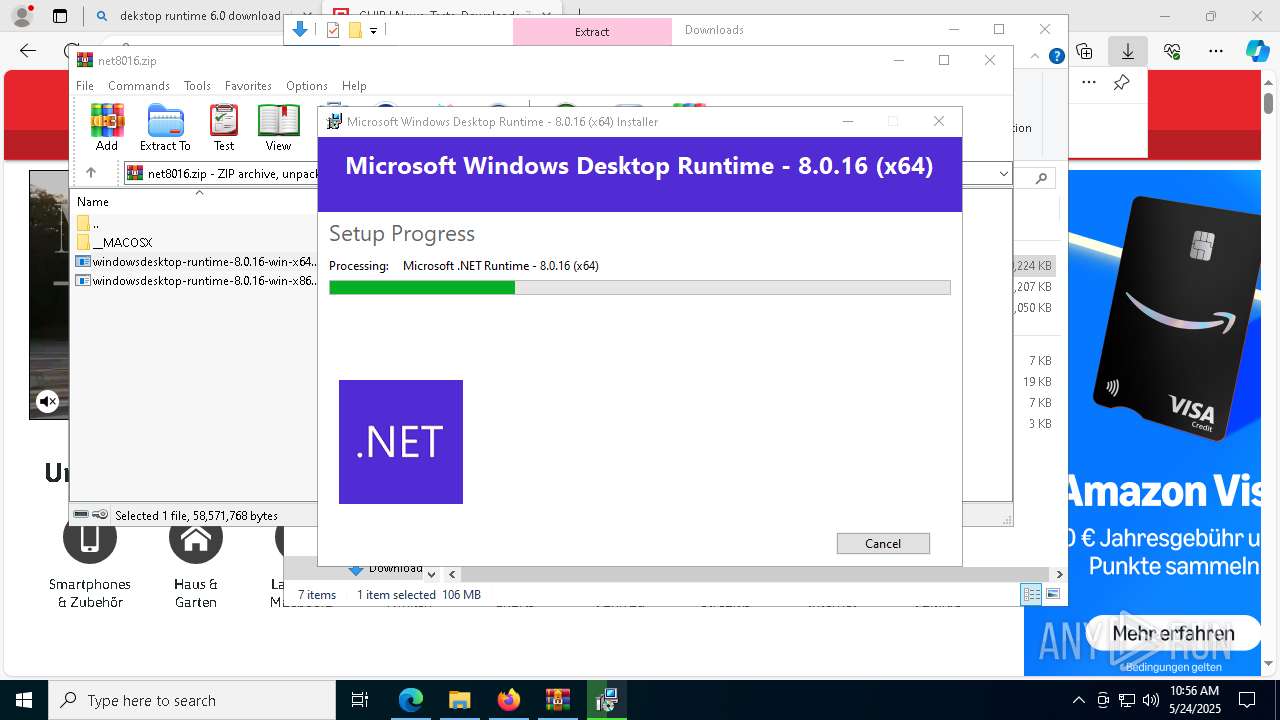Image resolution: width=1280 pixels, height=720 pixels.
Task: Open Edge Browser essentials heart icon
Action: 1172,51
